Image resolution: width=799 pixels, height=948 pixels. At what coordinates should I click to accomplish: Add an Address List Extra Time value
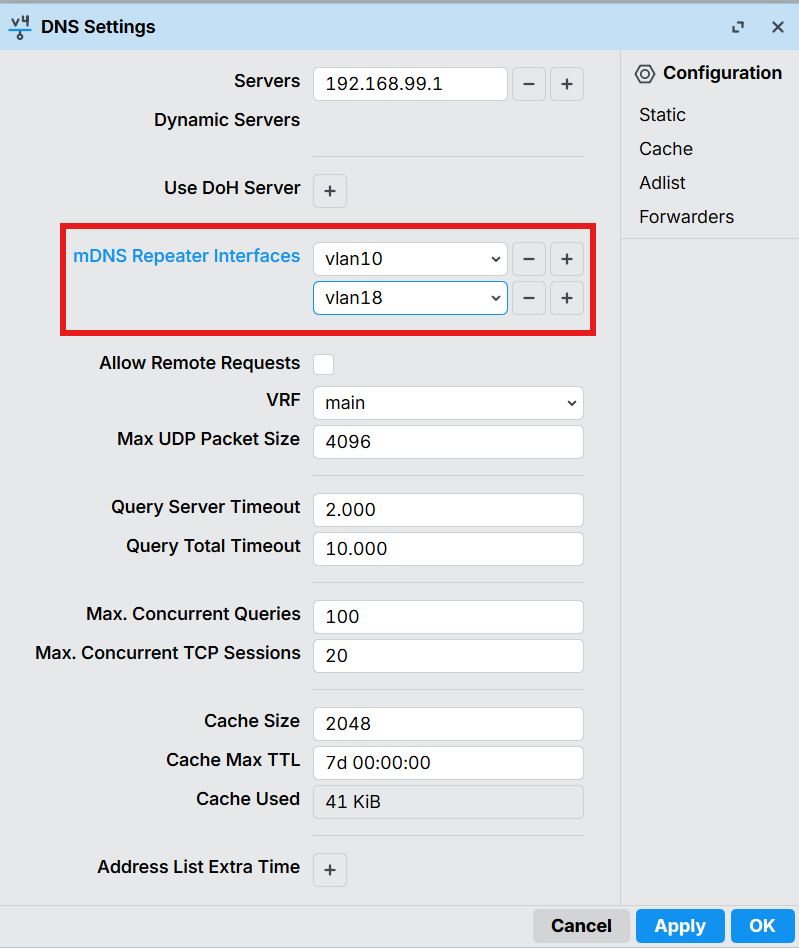coord(330,870)
